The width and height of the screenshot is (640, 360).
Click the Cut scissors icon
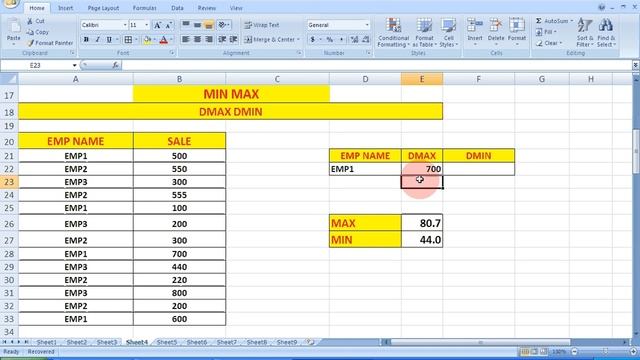(x=30, y=21)
